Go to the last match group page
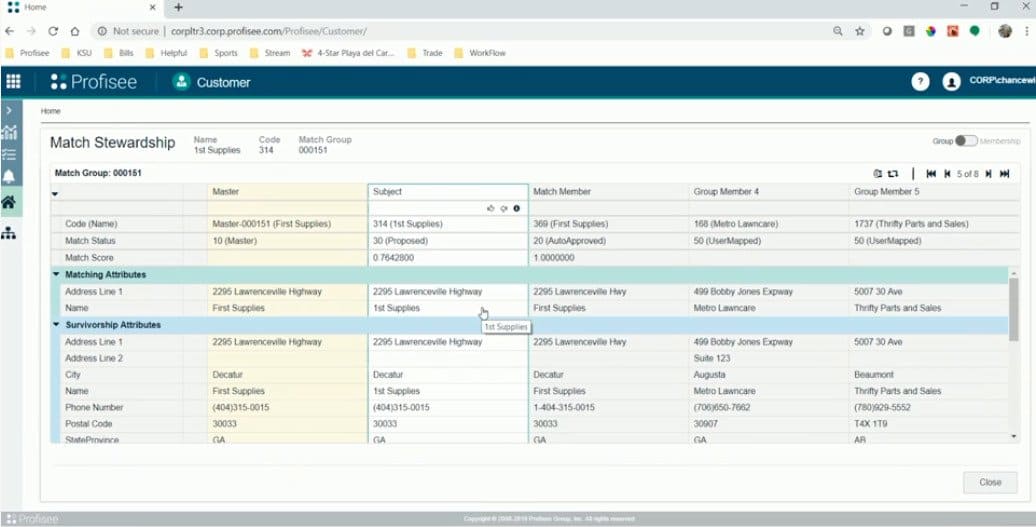1036x527 pixels. (x=1004, y=174)
